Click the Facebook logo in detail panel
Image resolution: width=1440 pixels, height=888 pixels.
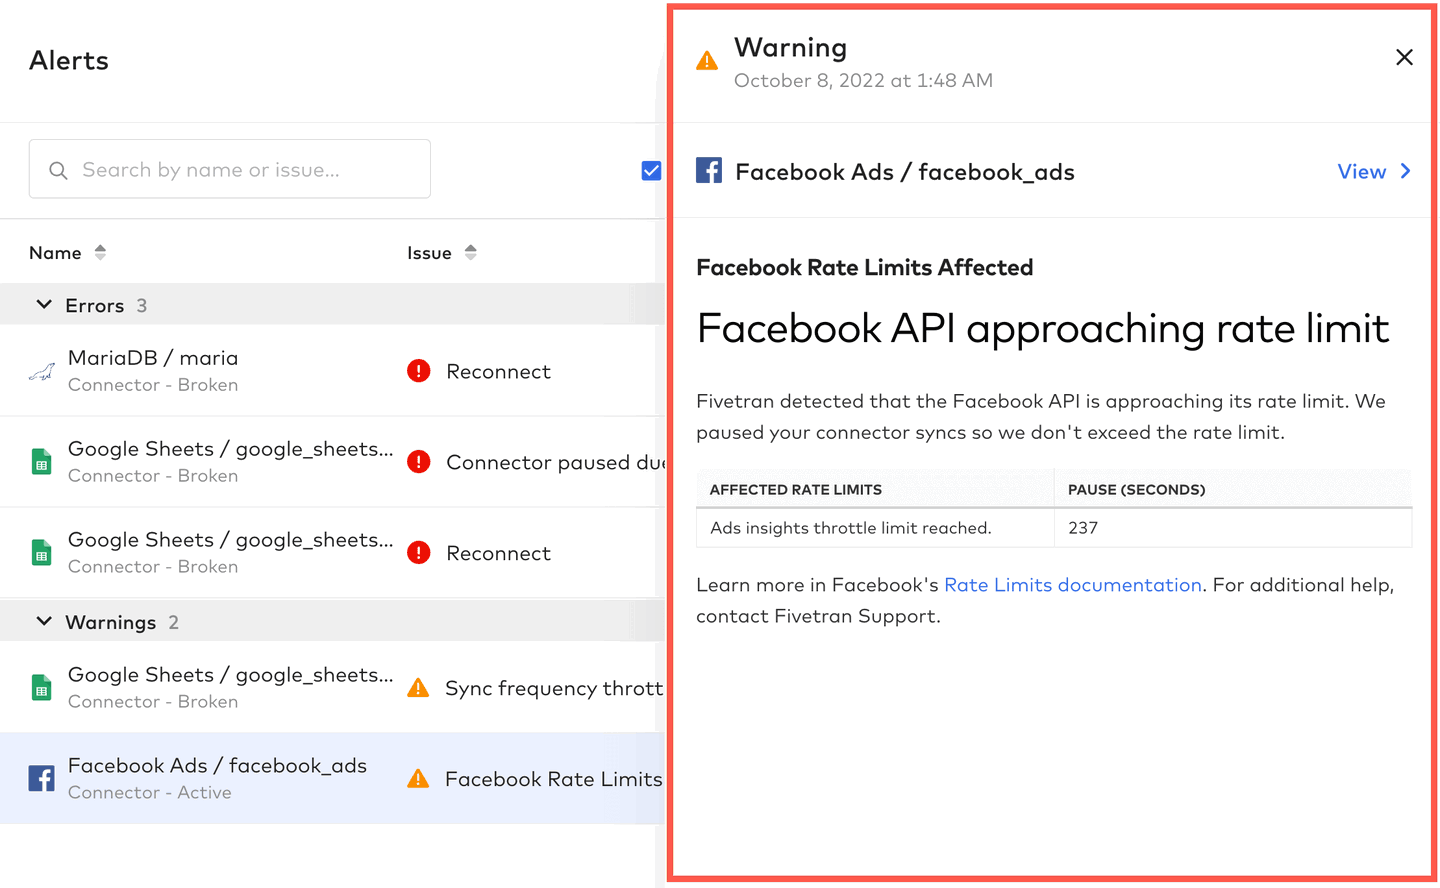709,171
